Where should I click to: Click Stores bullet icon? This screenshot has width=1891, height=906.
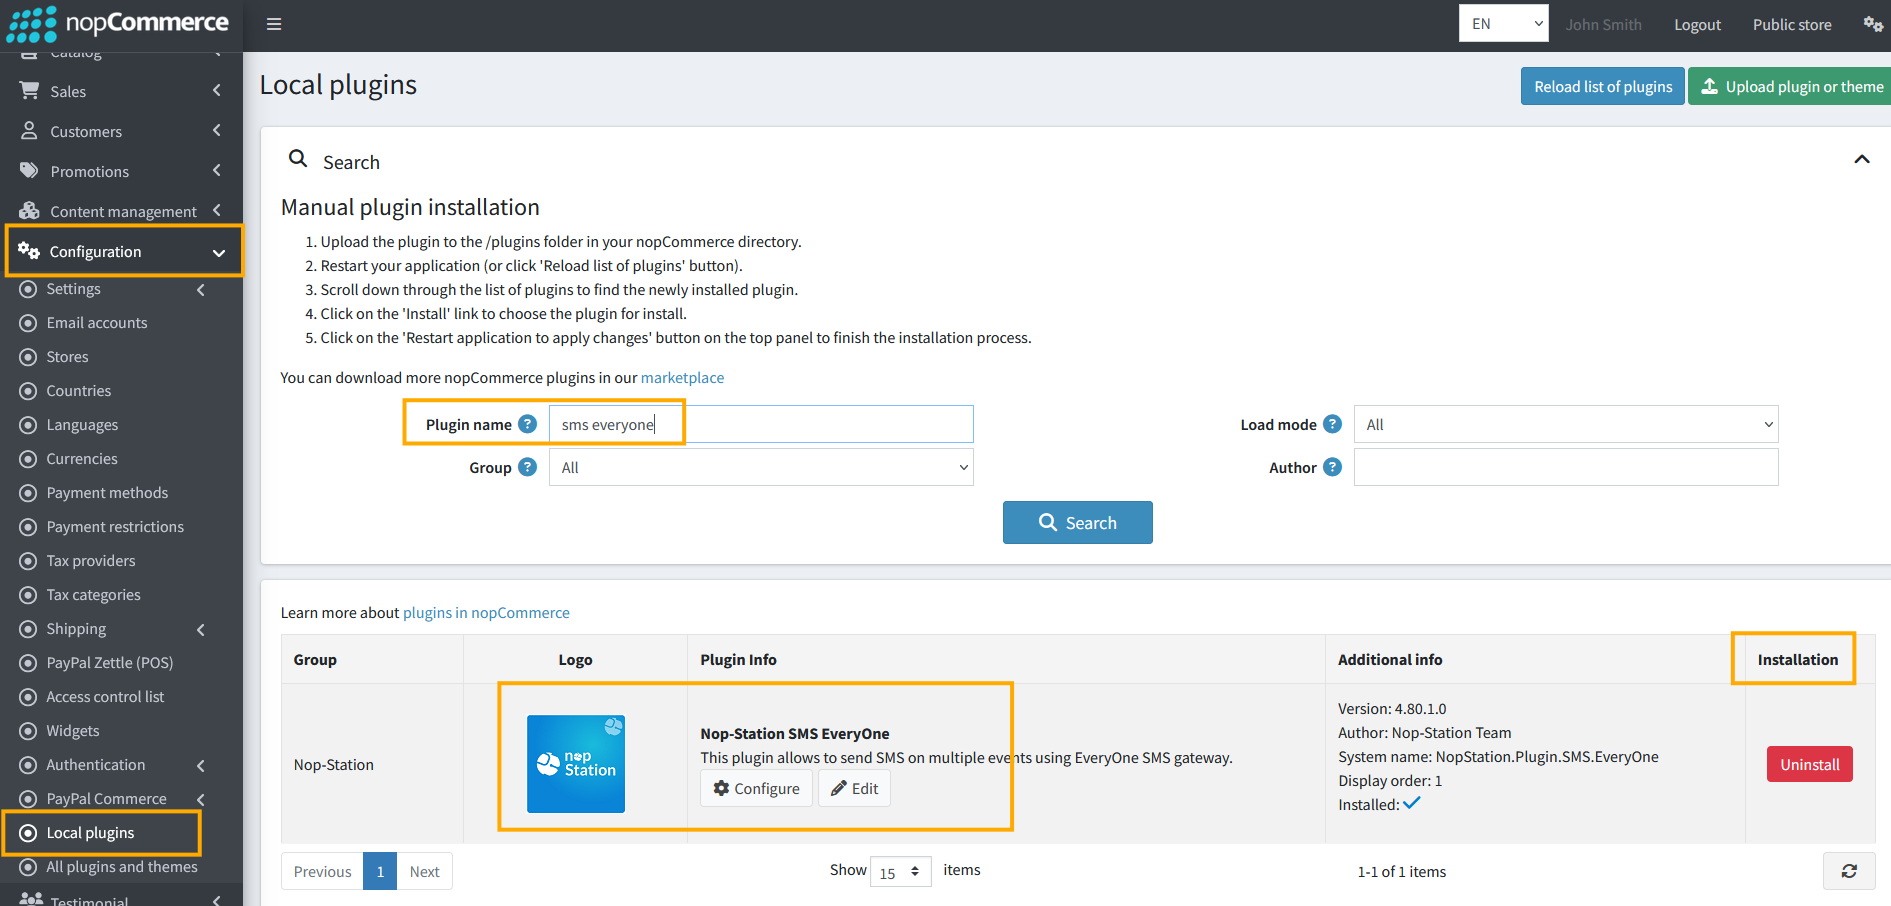tap(28, 357)
